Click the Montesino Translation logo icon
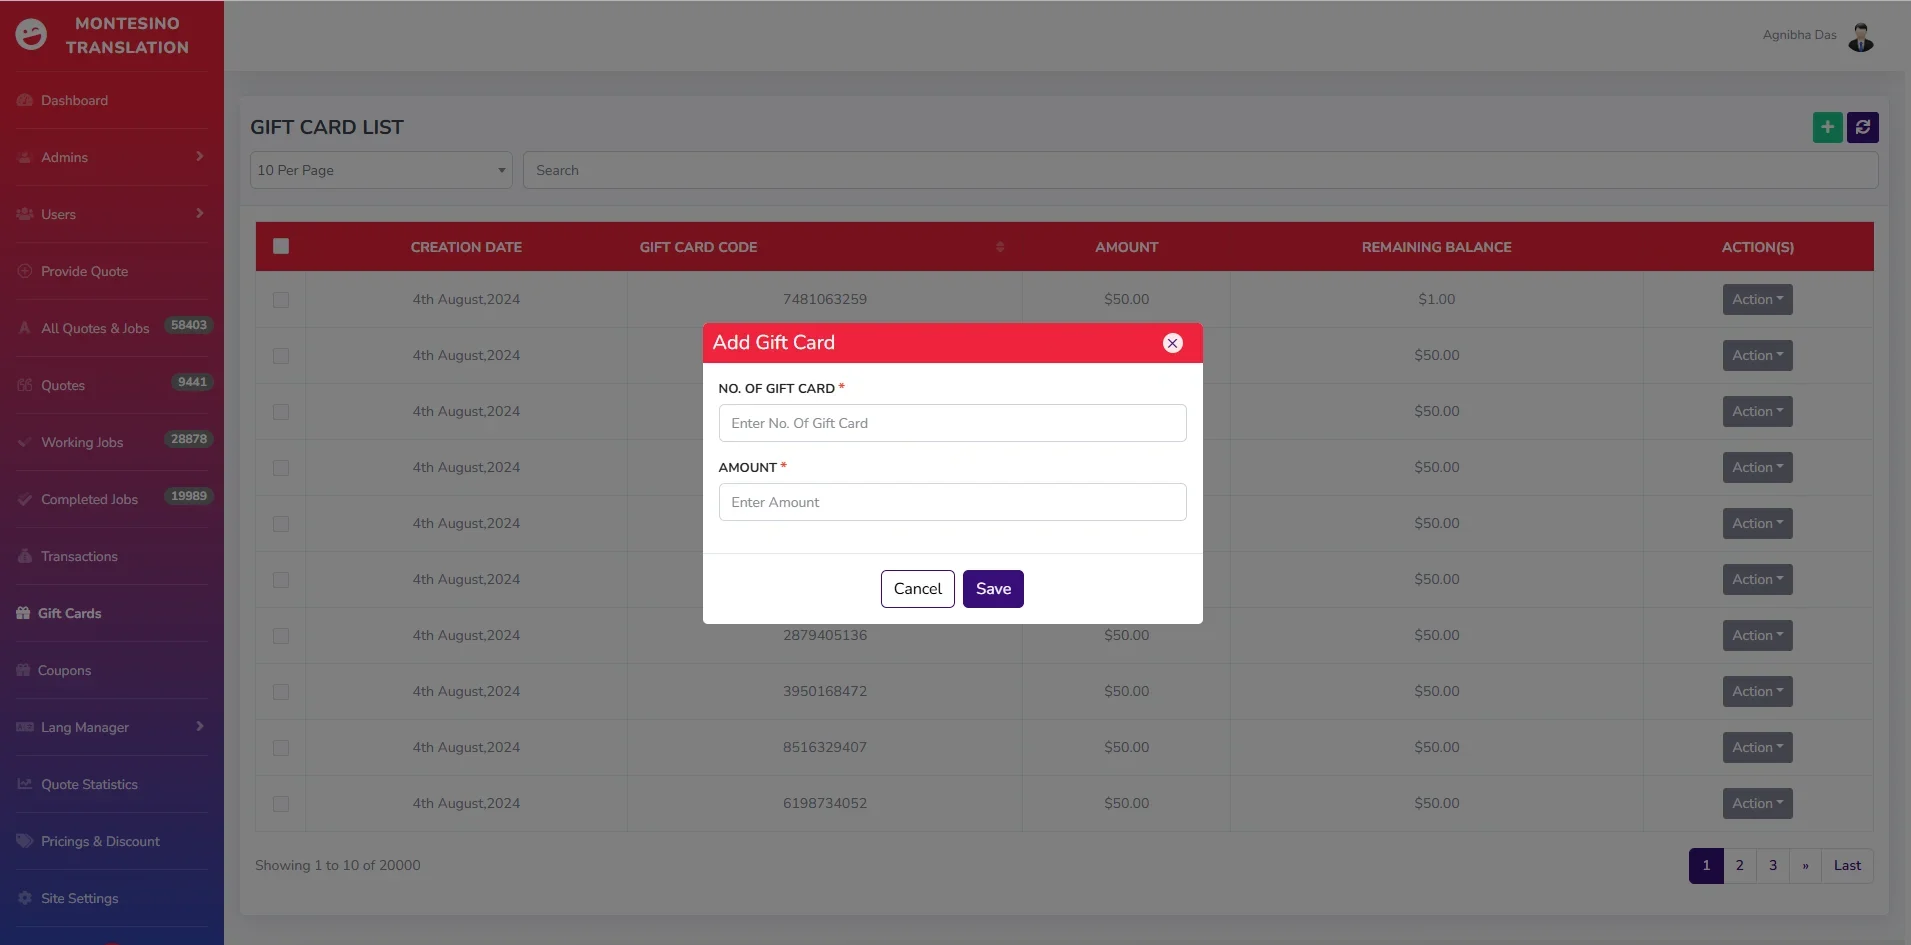Screen dimensions: 1911x945 point(31,35)
